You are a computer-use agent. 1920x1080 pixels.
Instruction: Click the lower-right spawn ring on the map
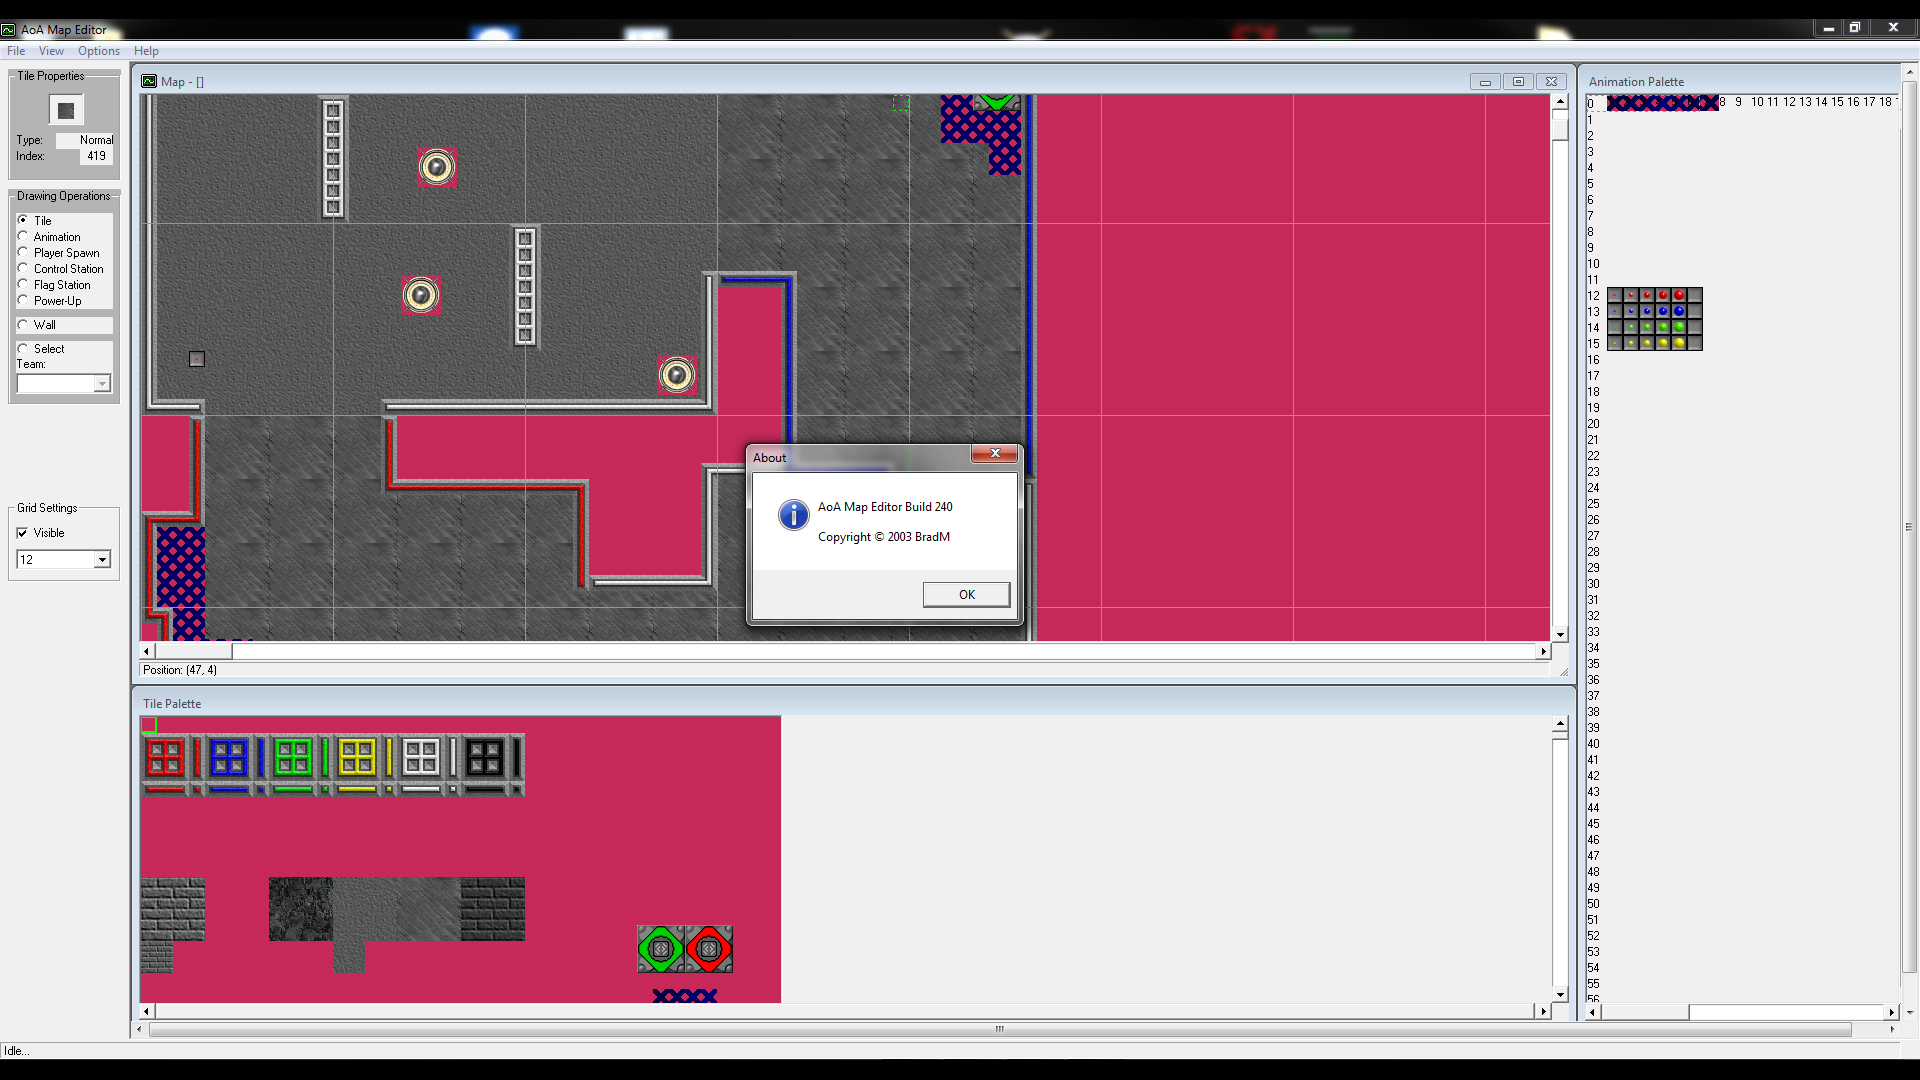(677, 375)
